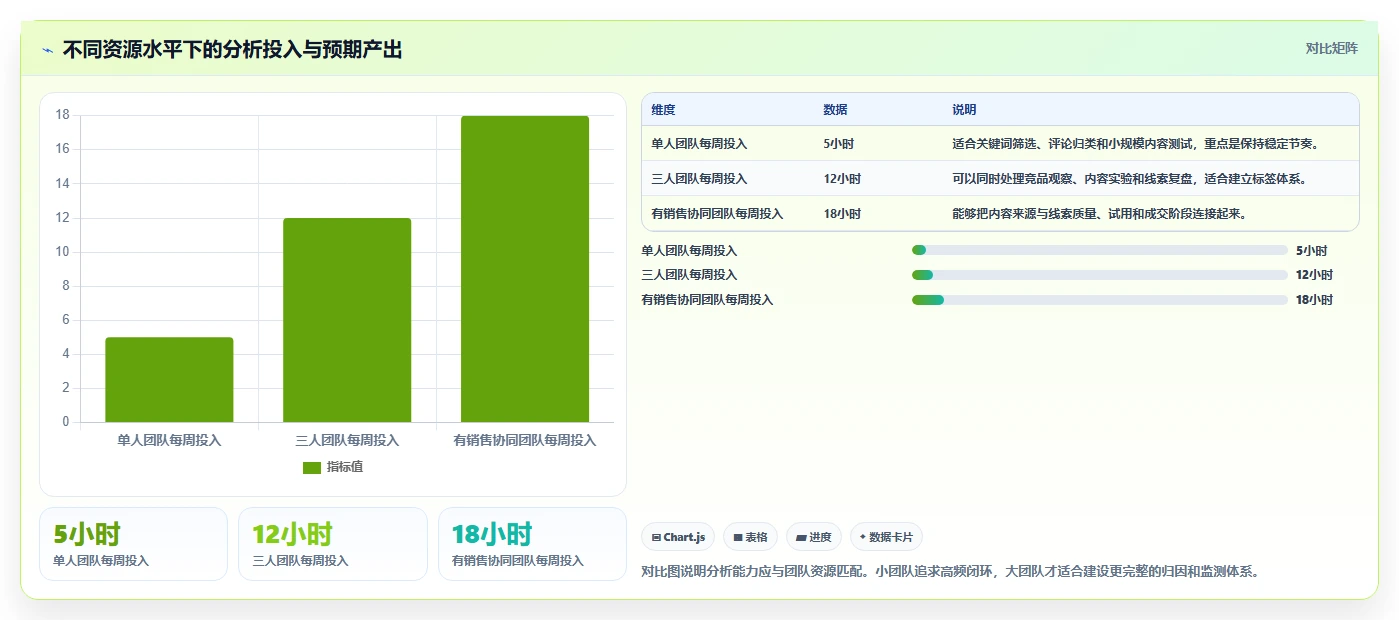The width and height of the screenshot is (1399, 620).
Task: Click the 指标值 legend label
Action: tap(345, 467)
